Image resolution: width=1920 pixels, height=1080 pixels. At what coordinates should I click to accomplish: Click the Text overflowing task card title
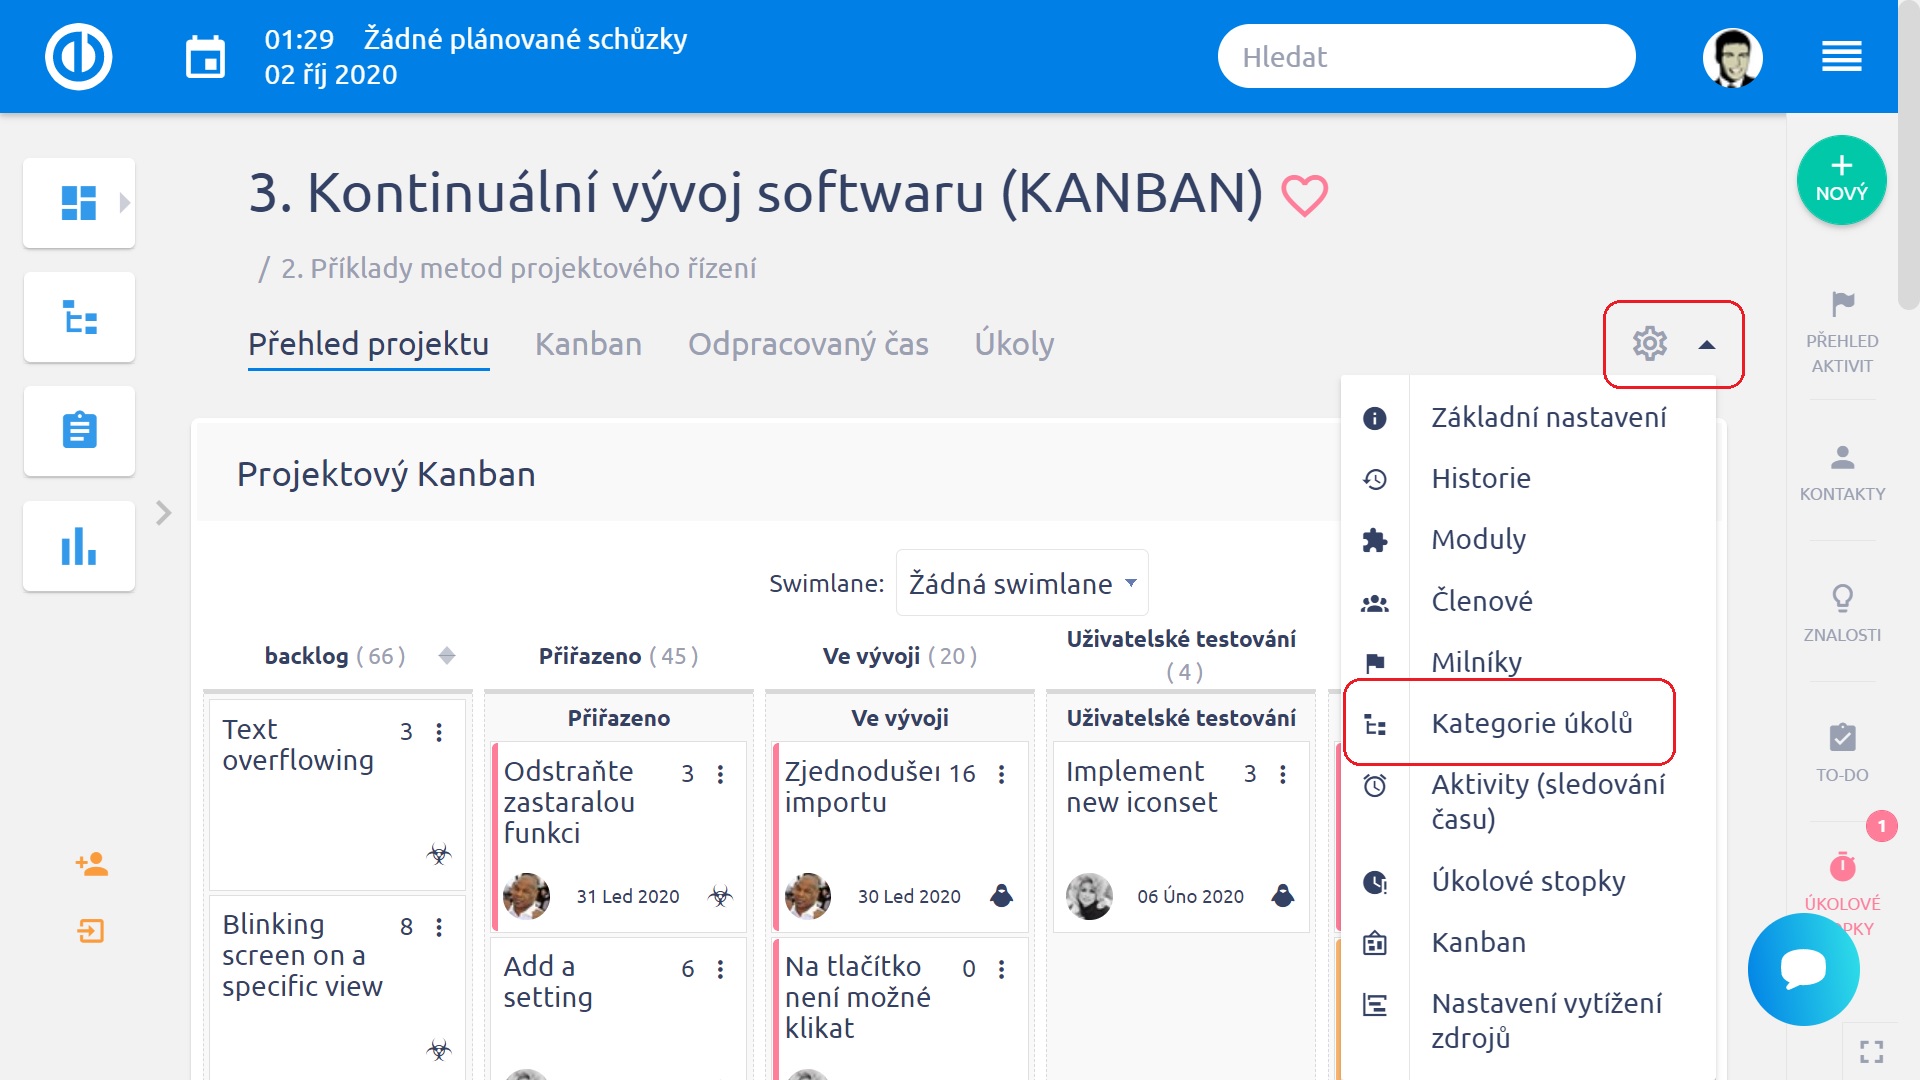(x=298, y=745)
